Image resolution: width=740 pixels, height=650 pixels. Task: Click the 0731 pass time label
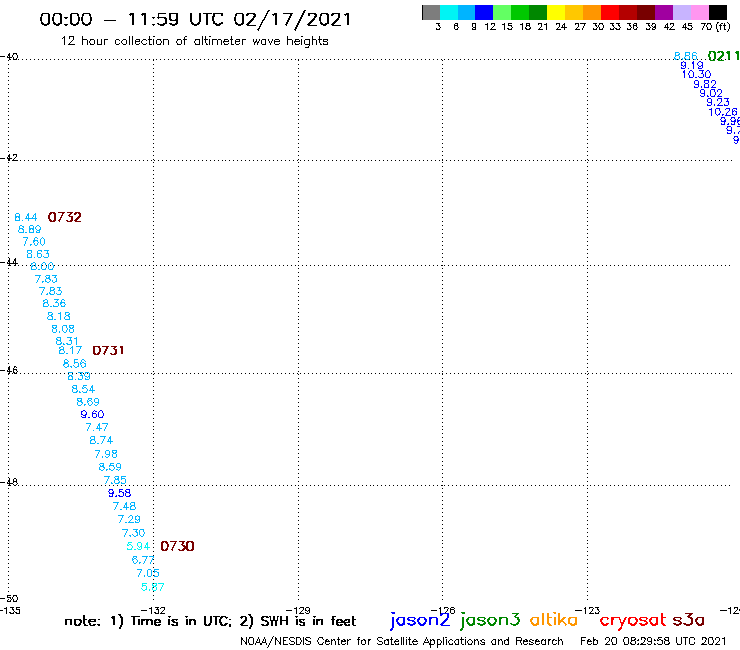[108, 350]
